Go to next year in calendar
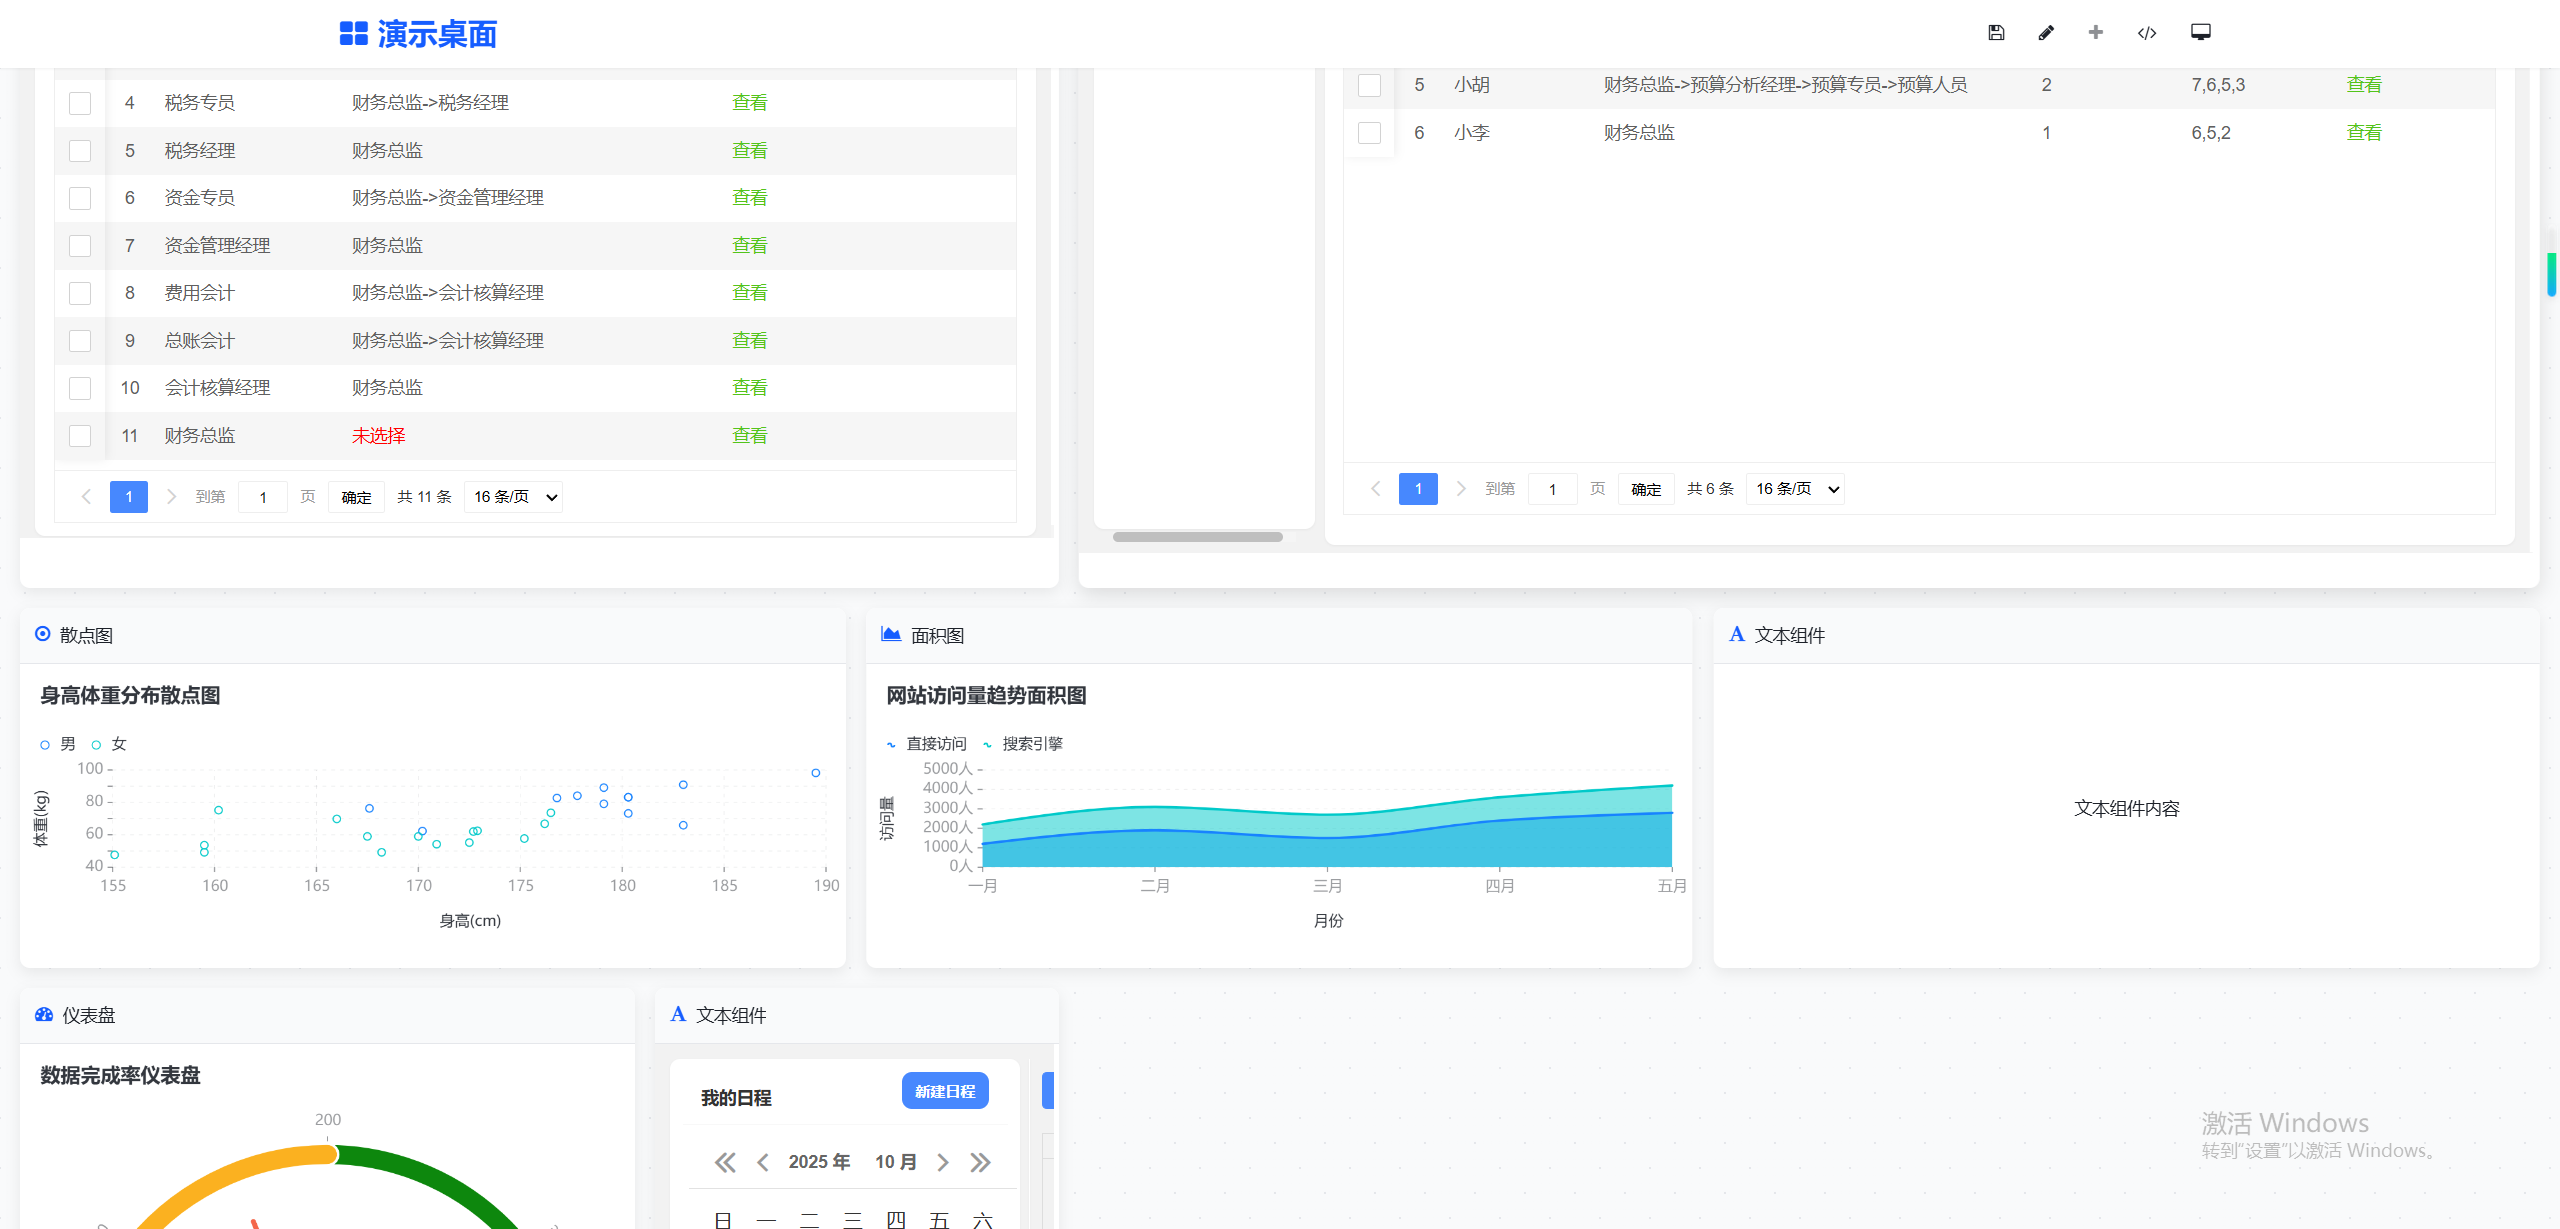 [980, 1162]
